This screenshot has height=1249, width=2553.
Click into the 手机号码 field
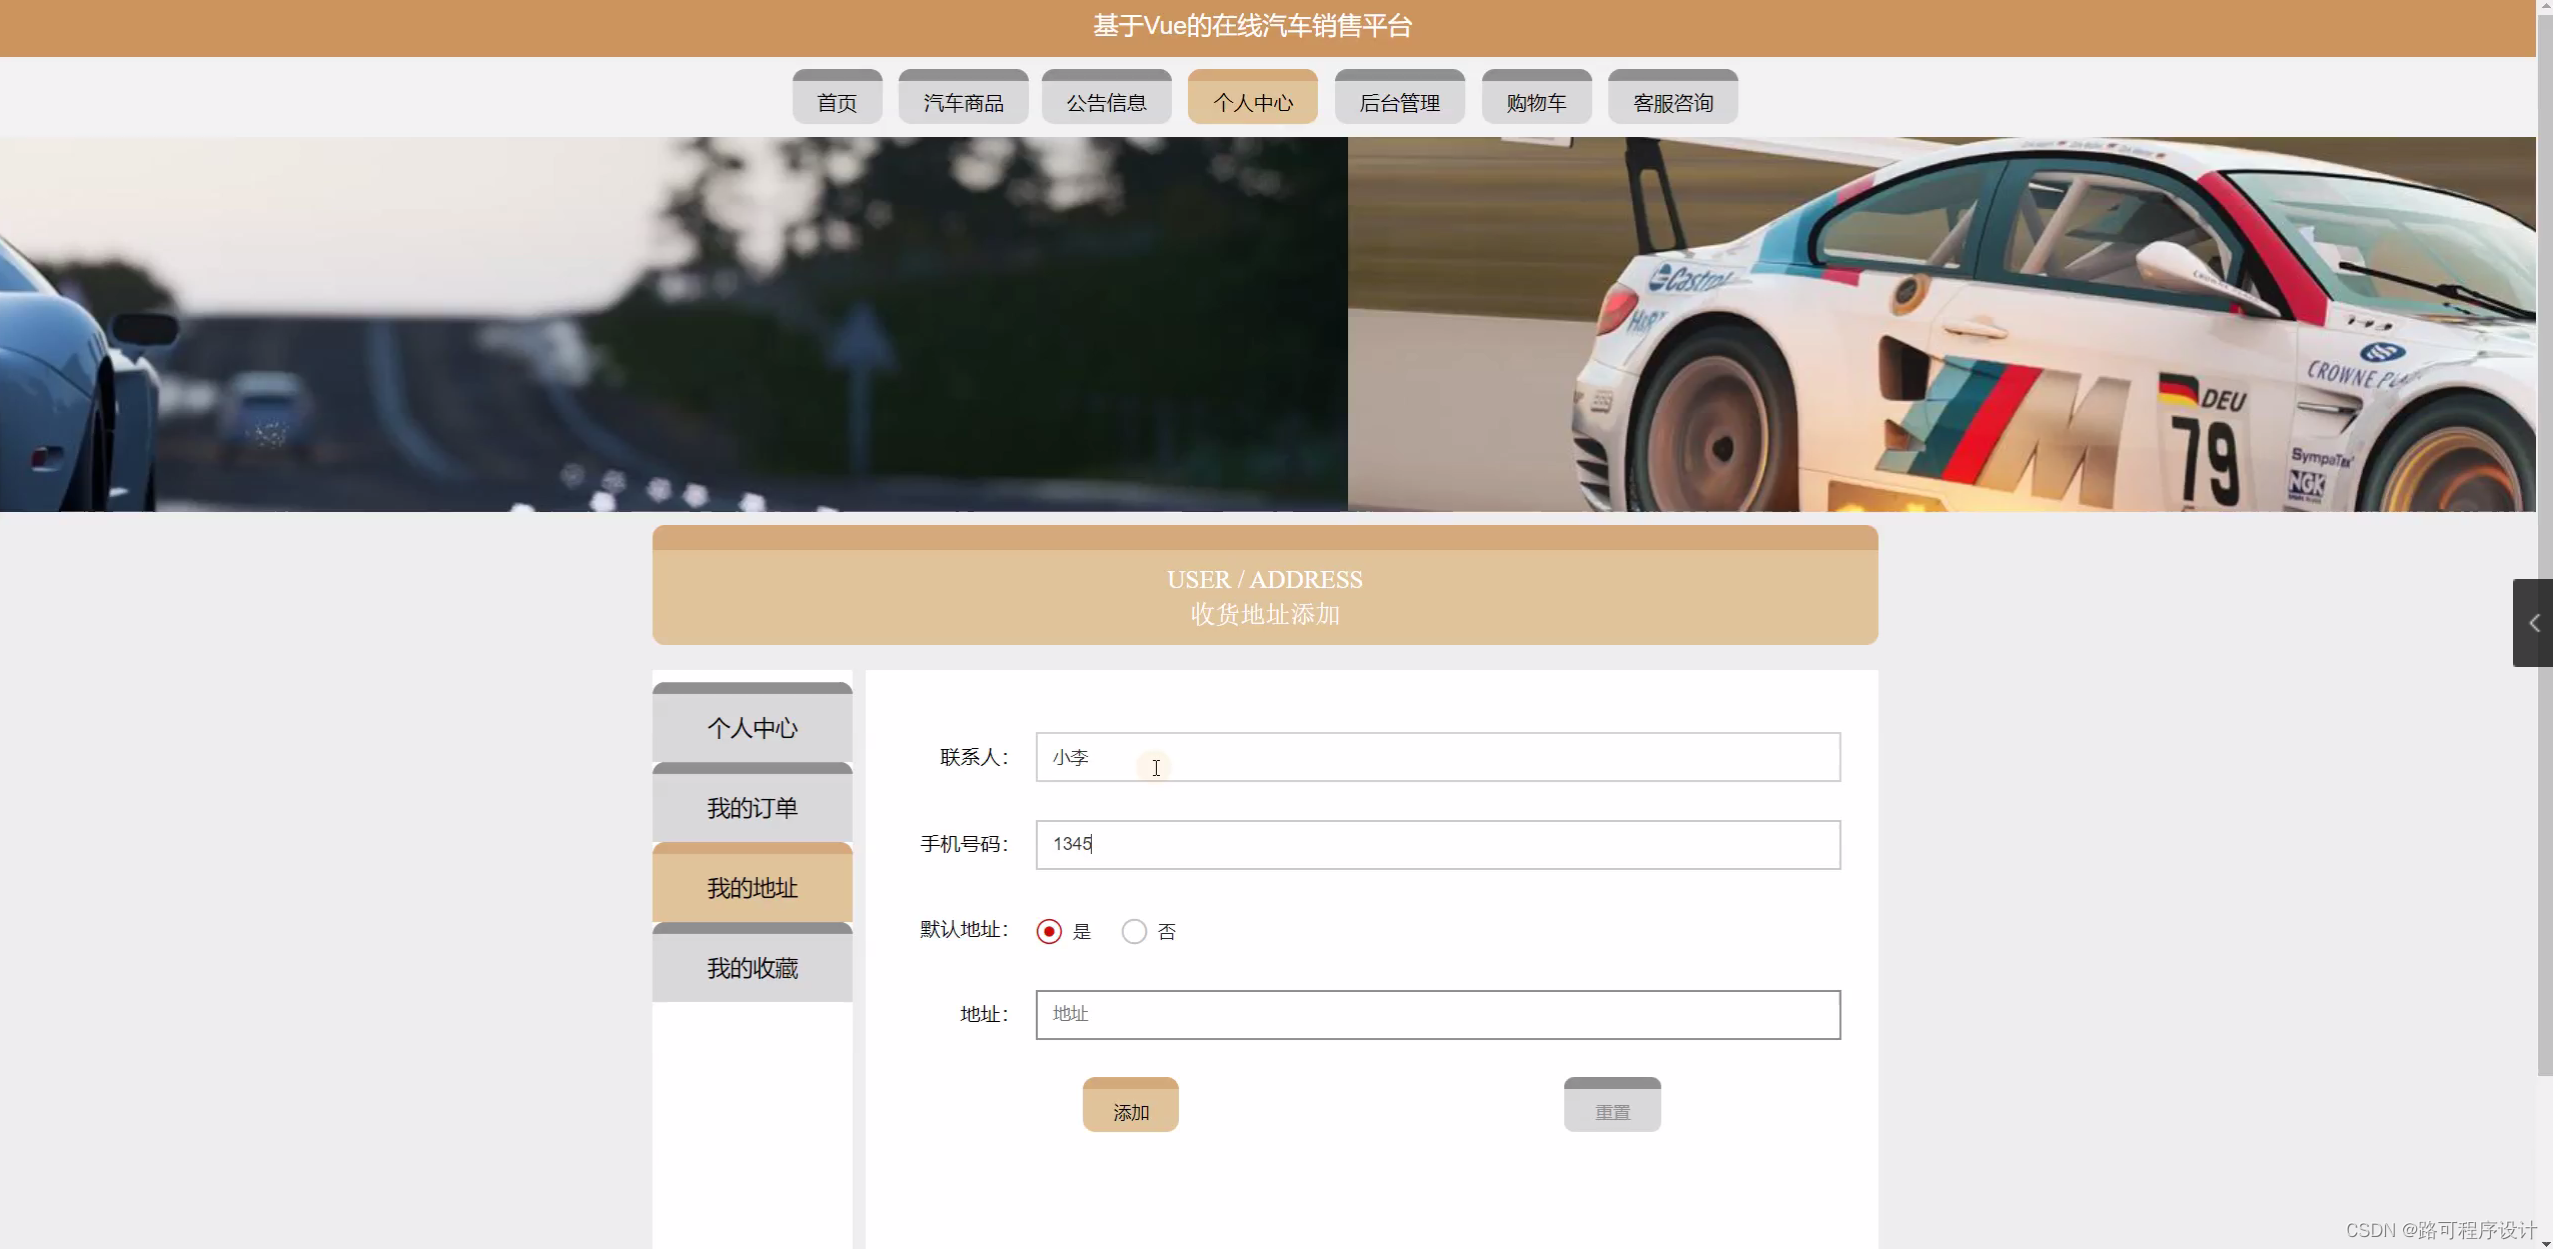point(1437,845)
